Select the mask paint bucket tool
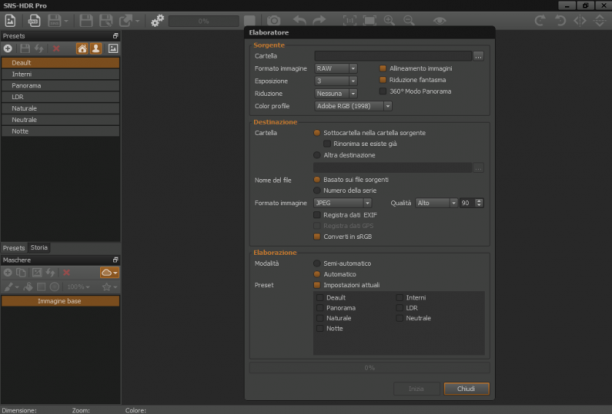612x414 pixels. click(x=28, y=287)
